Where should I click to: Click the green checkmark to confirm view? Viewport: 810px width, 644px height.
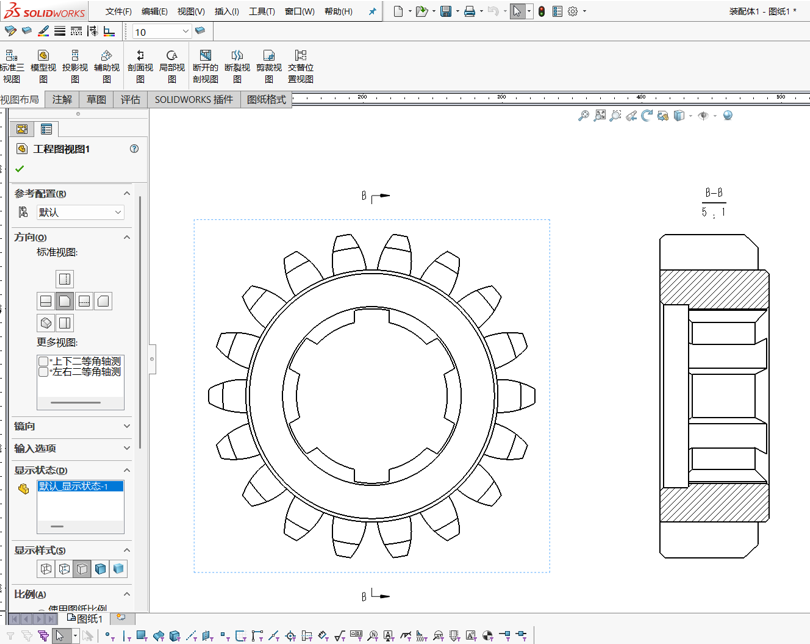click(x=19, y=169)
